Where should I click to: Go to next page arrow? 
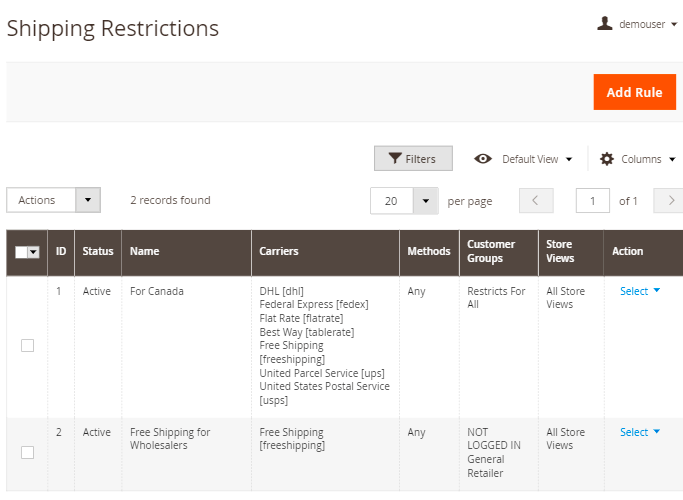pos(669,200)
